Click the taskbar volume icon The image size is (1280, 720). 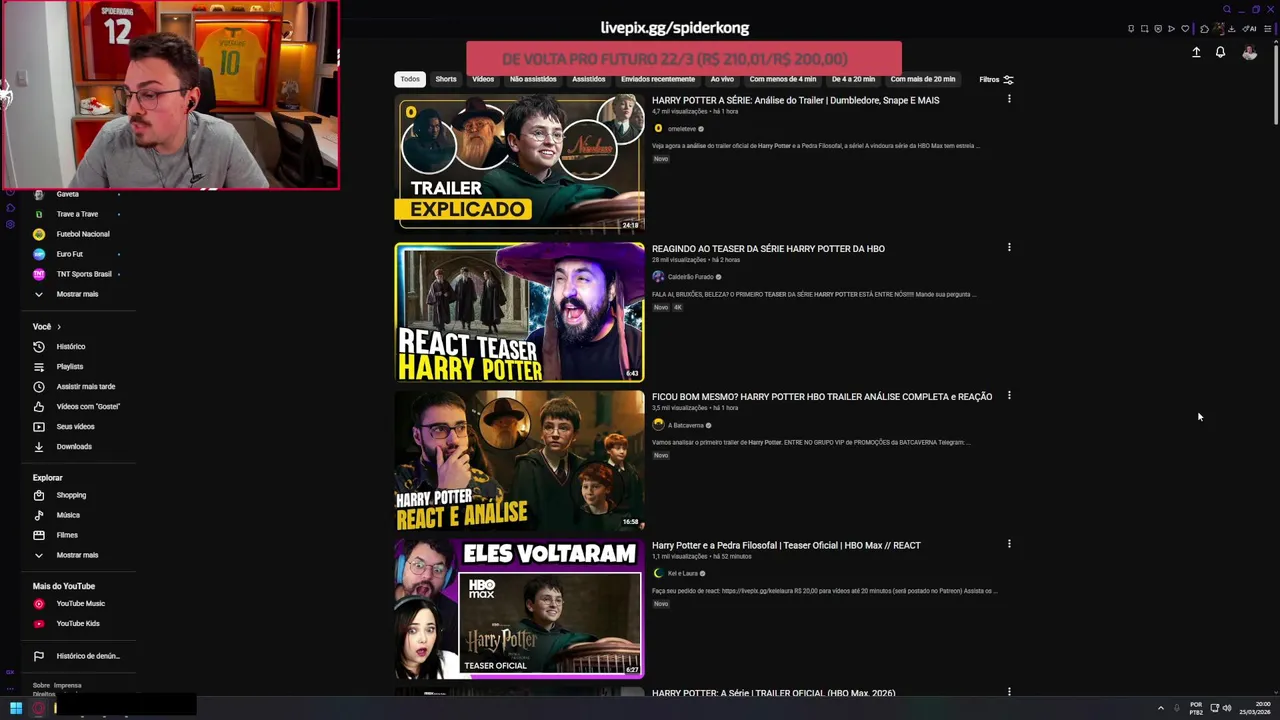coord(1227,708)
